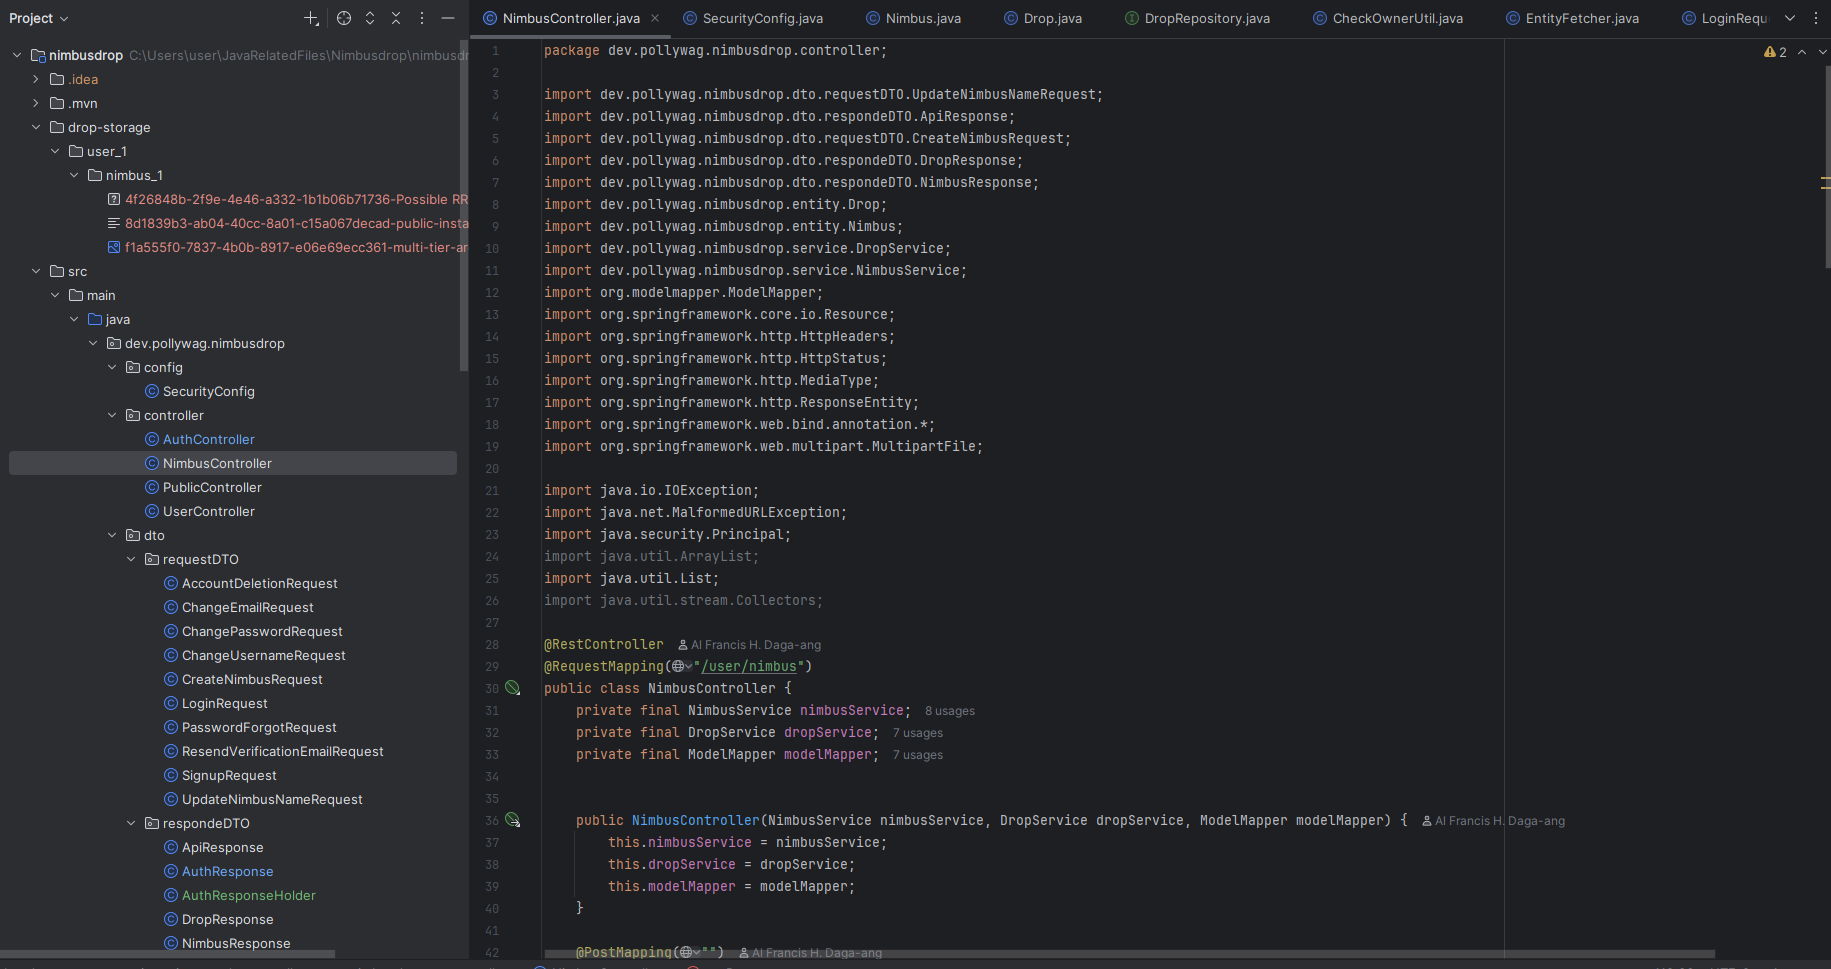Open AuthController in the project tree
Viewport: 1831px width, 969px height.
[208, 439]
